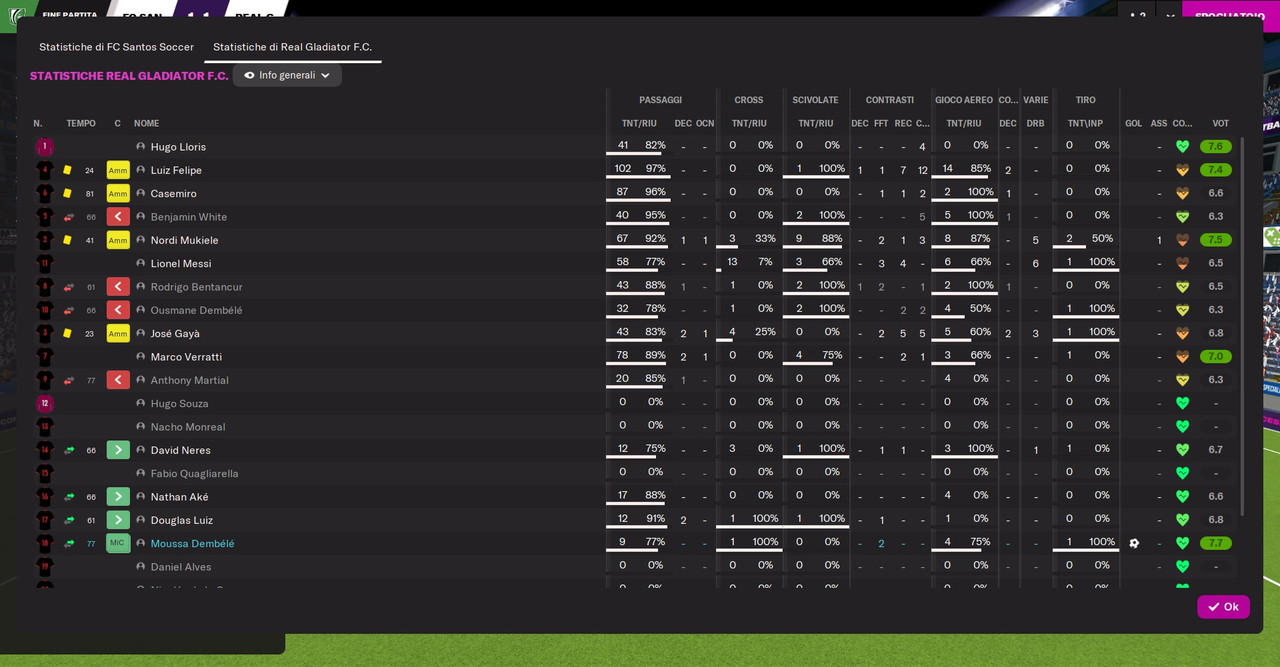
Task: Go to the Spogliatoio button
Action: click(1231, 16)
